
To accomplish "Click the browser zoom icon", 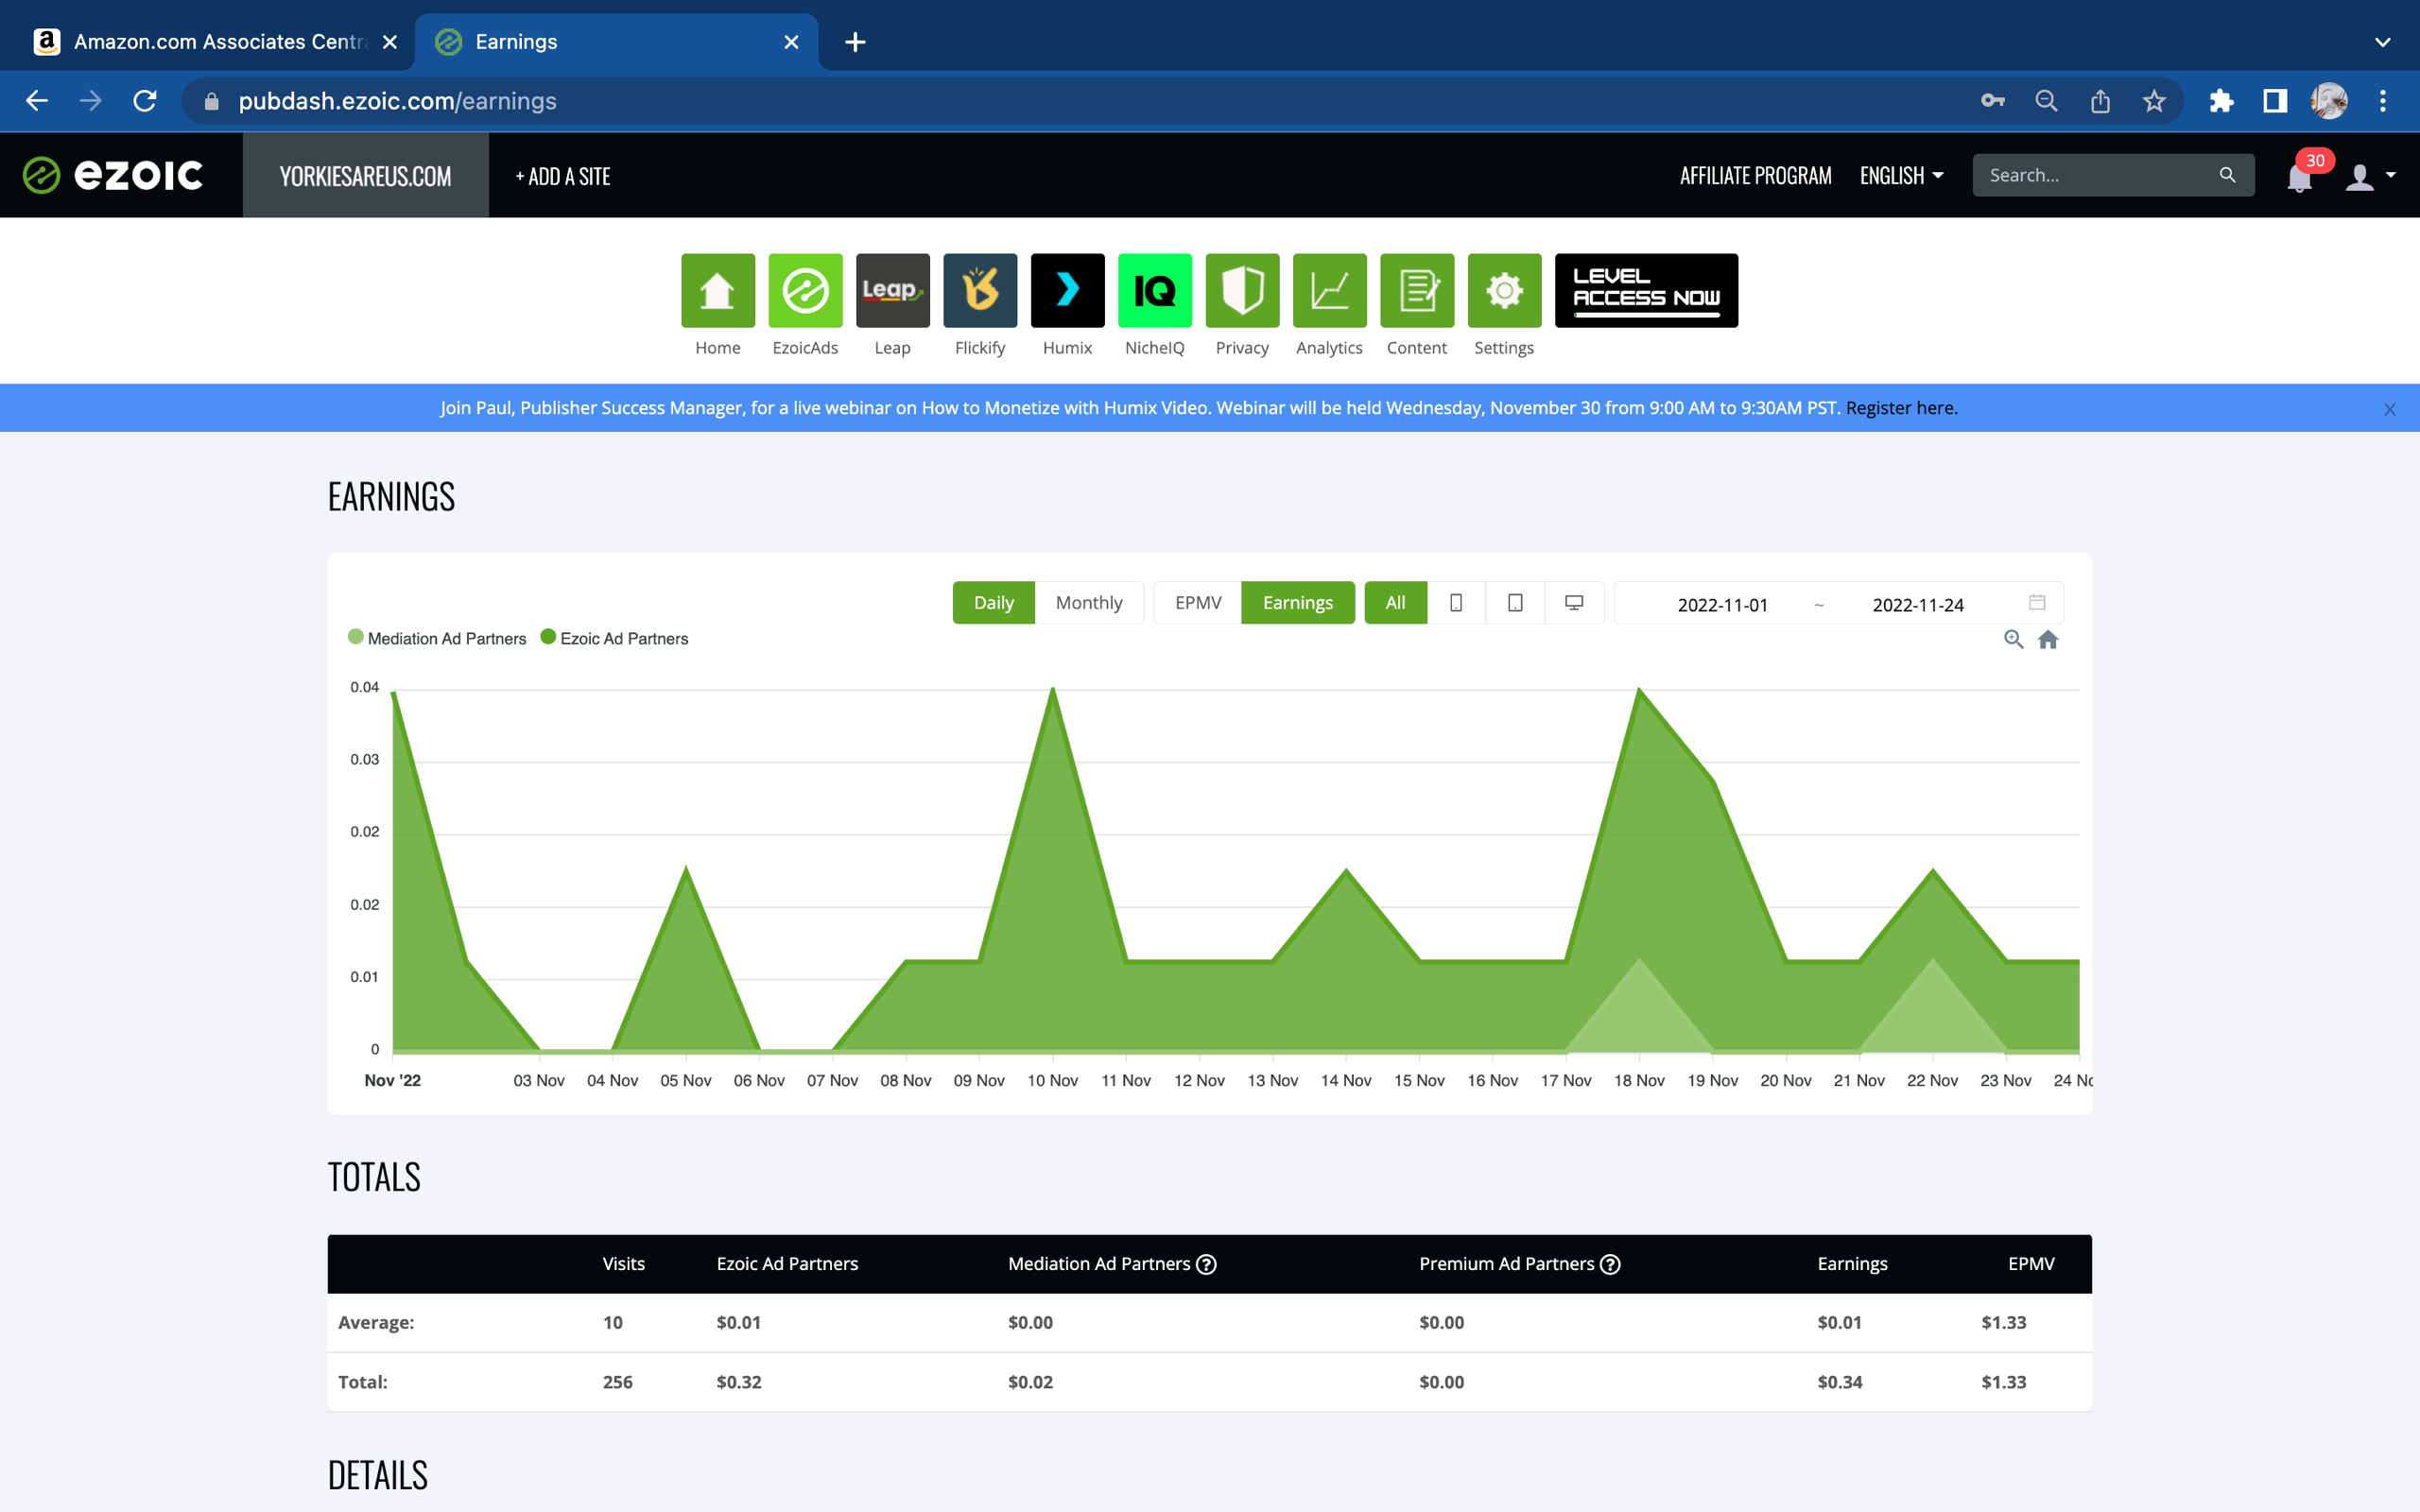I will [x=2046, y=101].
